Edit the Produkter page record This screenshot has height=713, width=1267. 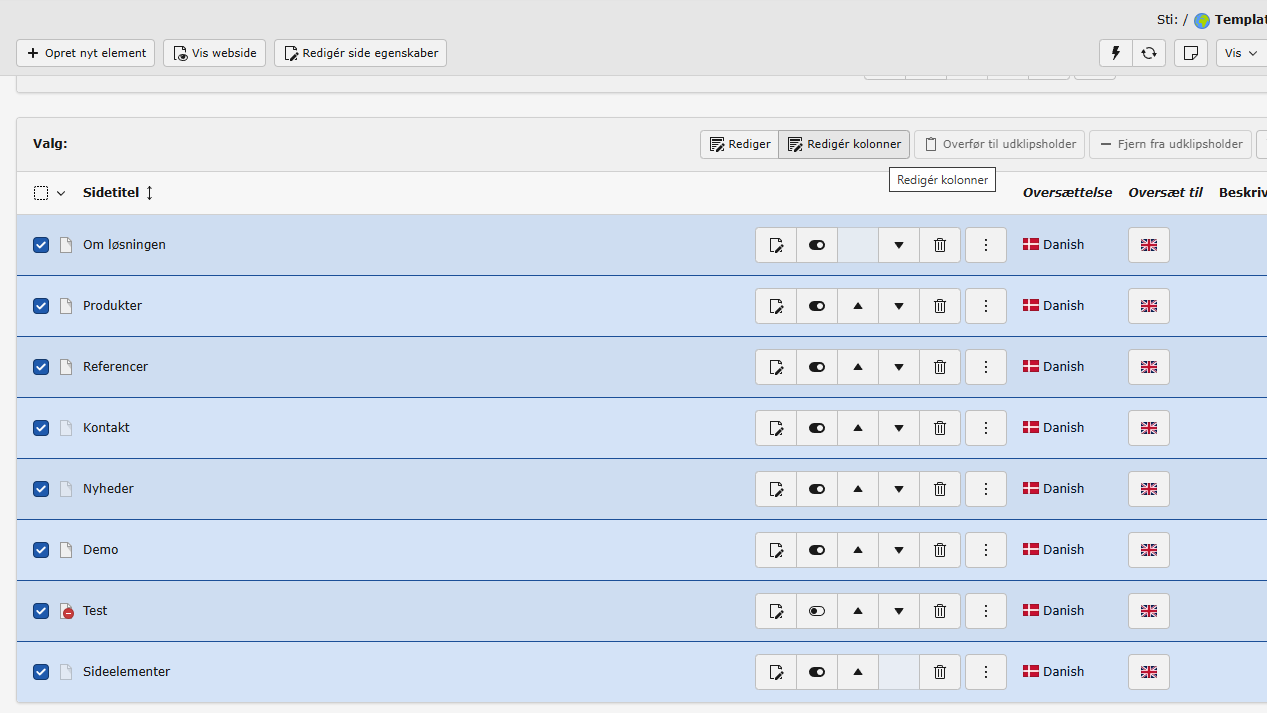click(x=776, y=306)
